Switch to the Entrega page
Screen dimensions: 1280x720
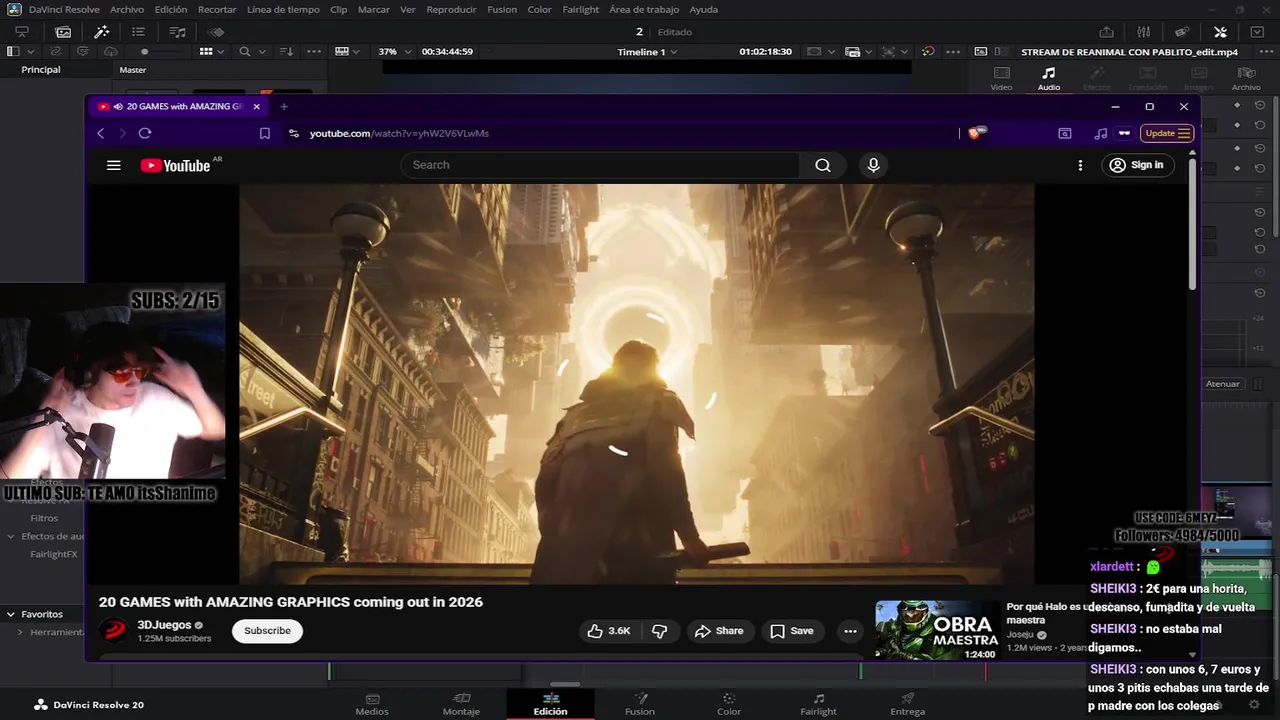(907, 704)
